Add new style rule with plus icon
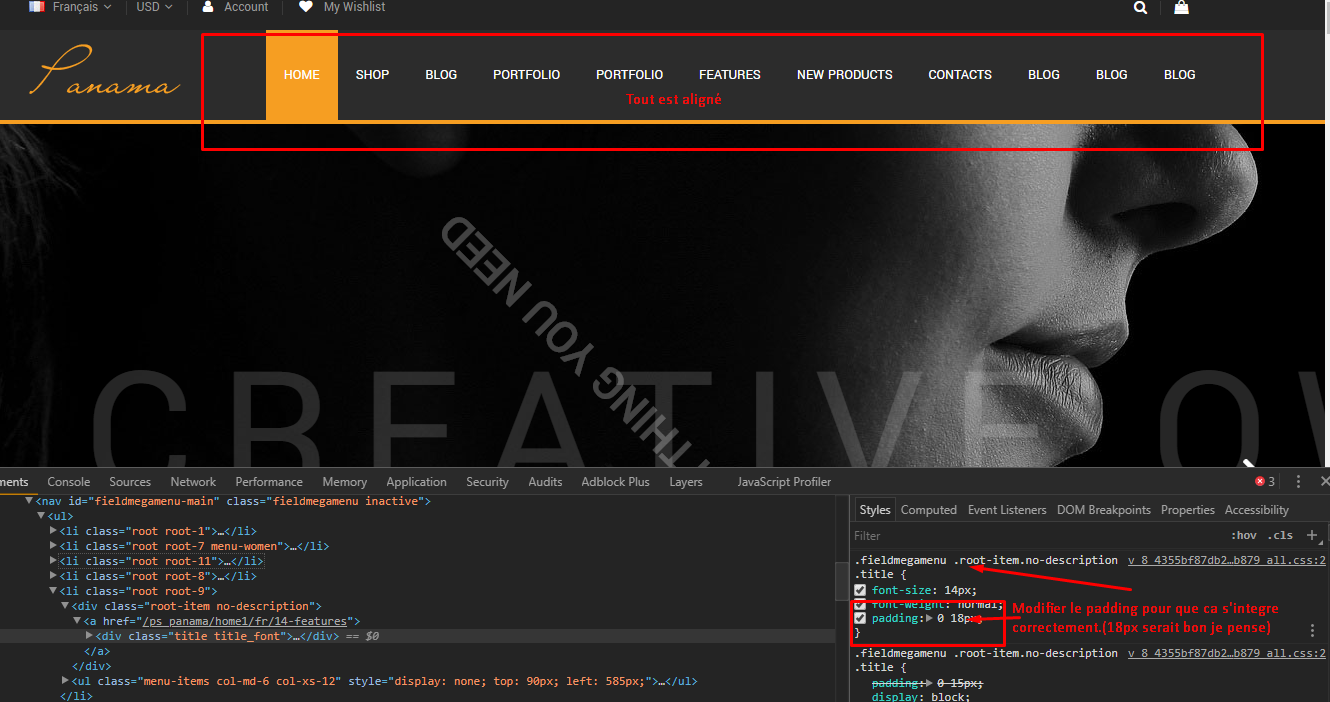 pyautogui.click(x=1312, y=535)
